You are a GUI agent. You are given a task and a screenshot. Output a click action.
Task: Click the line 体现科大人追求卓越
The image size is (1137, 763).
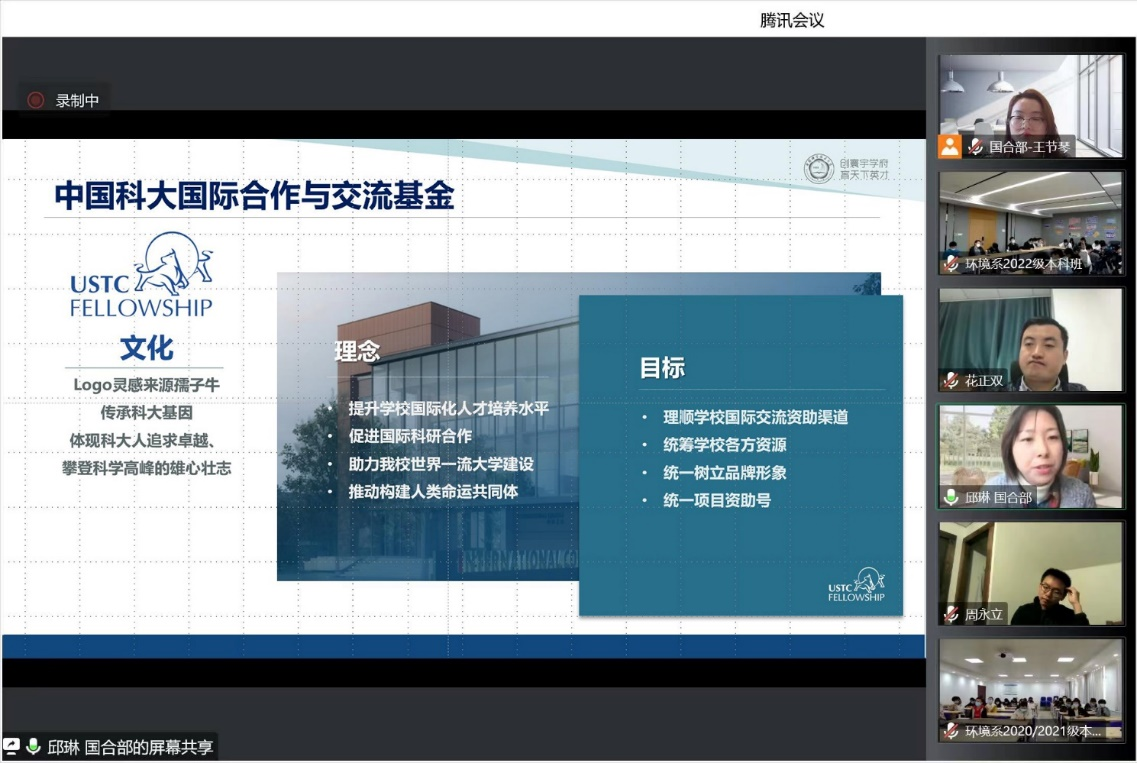pyautogui.click(x=142, y=440)
